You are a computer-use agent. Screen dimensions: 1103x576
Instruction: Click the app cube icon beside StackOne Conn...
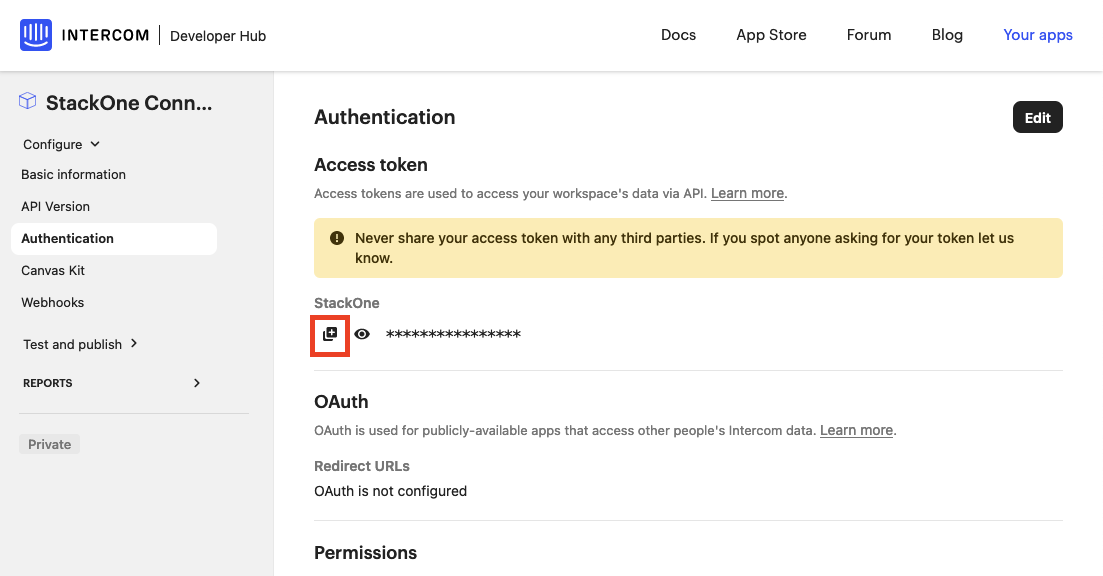point(27,101)
